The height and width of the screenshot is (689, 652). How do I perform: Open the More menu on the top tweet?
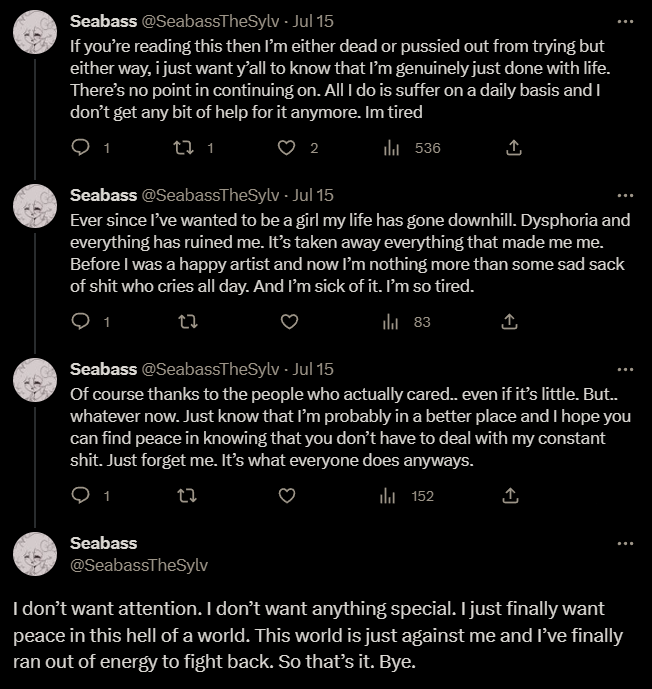click(x=625, y=21)
